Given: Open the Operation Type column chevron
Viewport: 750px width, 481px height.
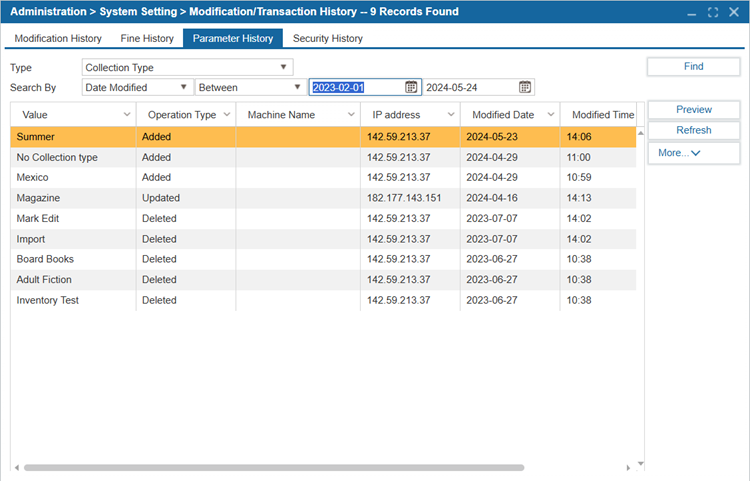Looking at the screenshot, I should [227, 114].
